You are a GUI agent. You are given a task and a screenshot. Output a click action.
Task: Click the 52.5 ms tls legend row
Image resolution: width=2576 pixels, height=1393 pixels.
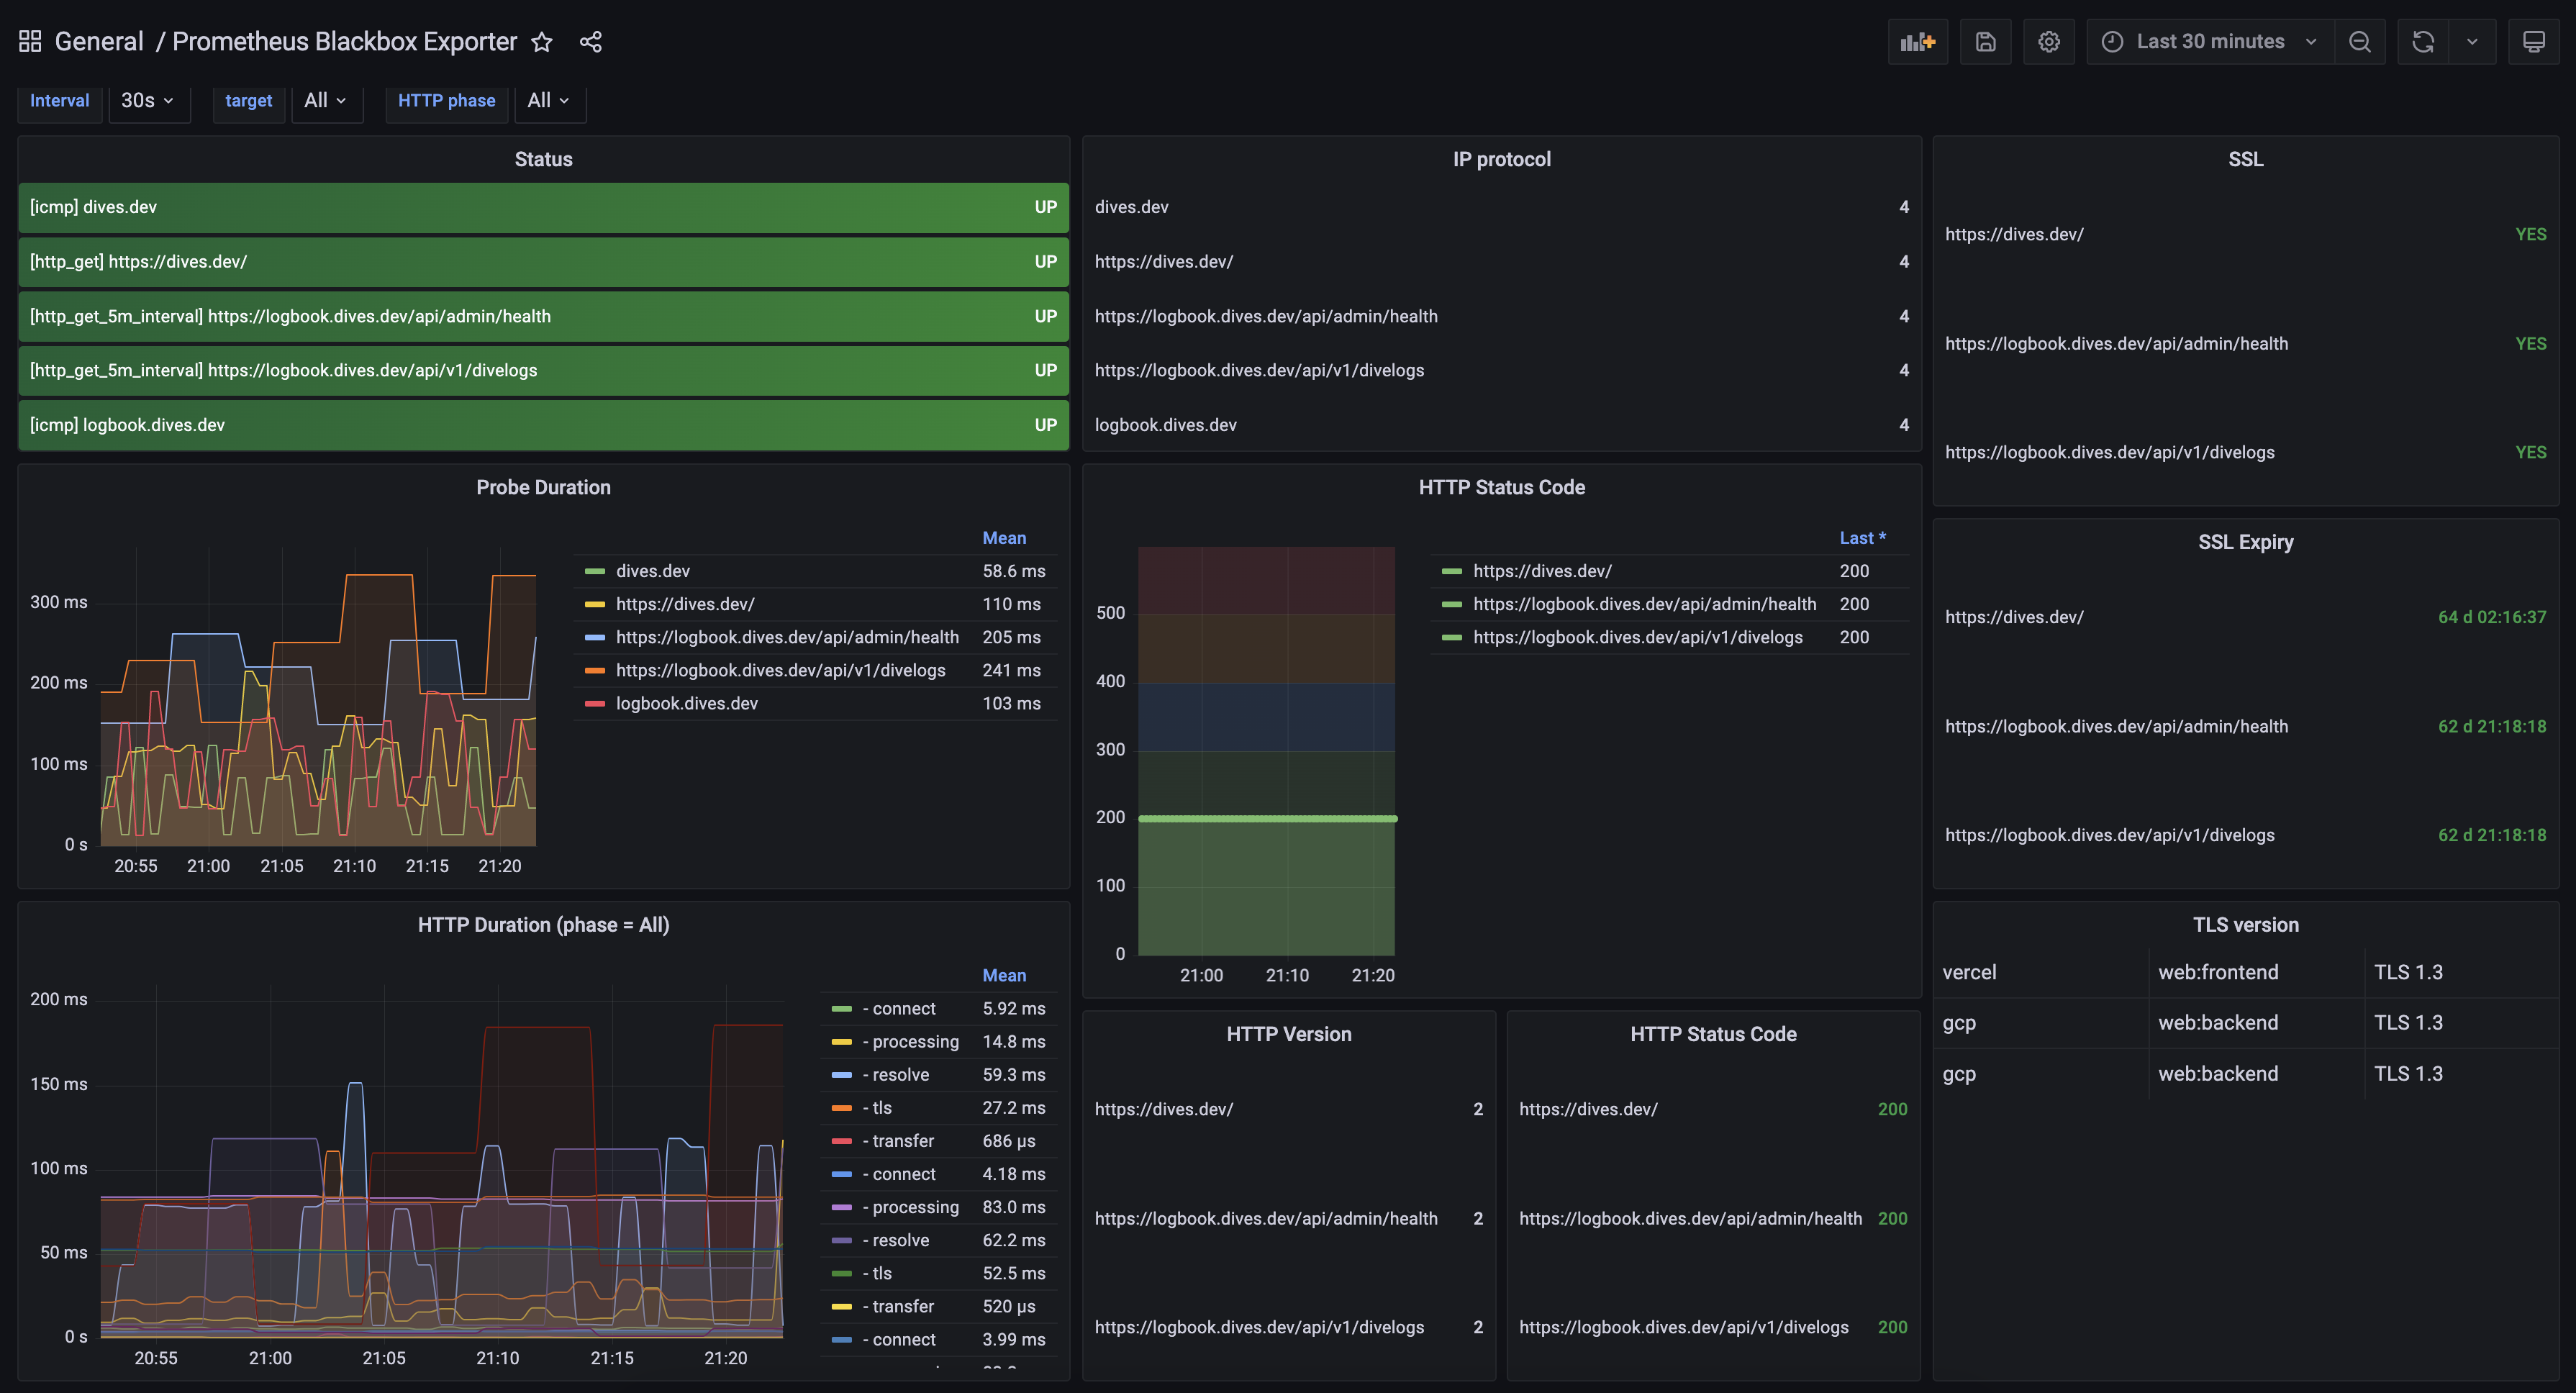coord(938,1273)
